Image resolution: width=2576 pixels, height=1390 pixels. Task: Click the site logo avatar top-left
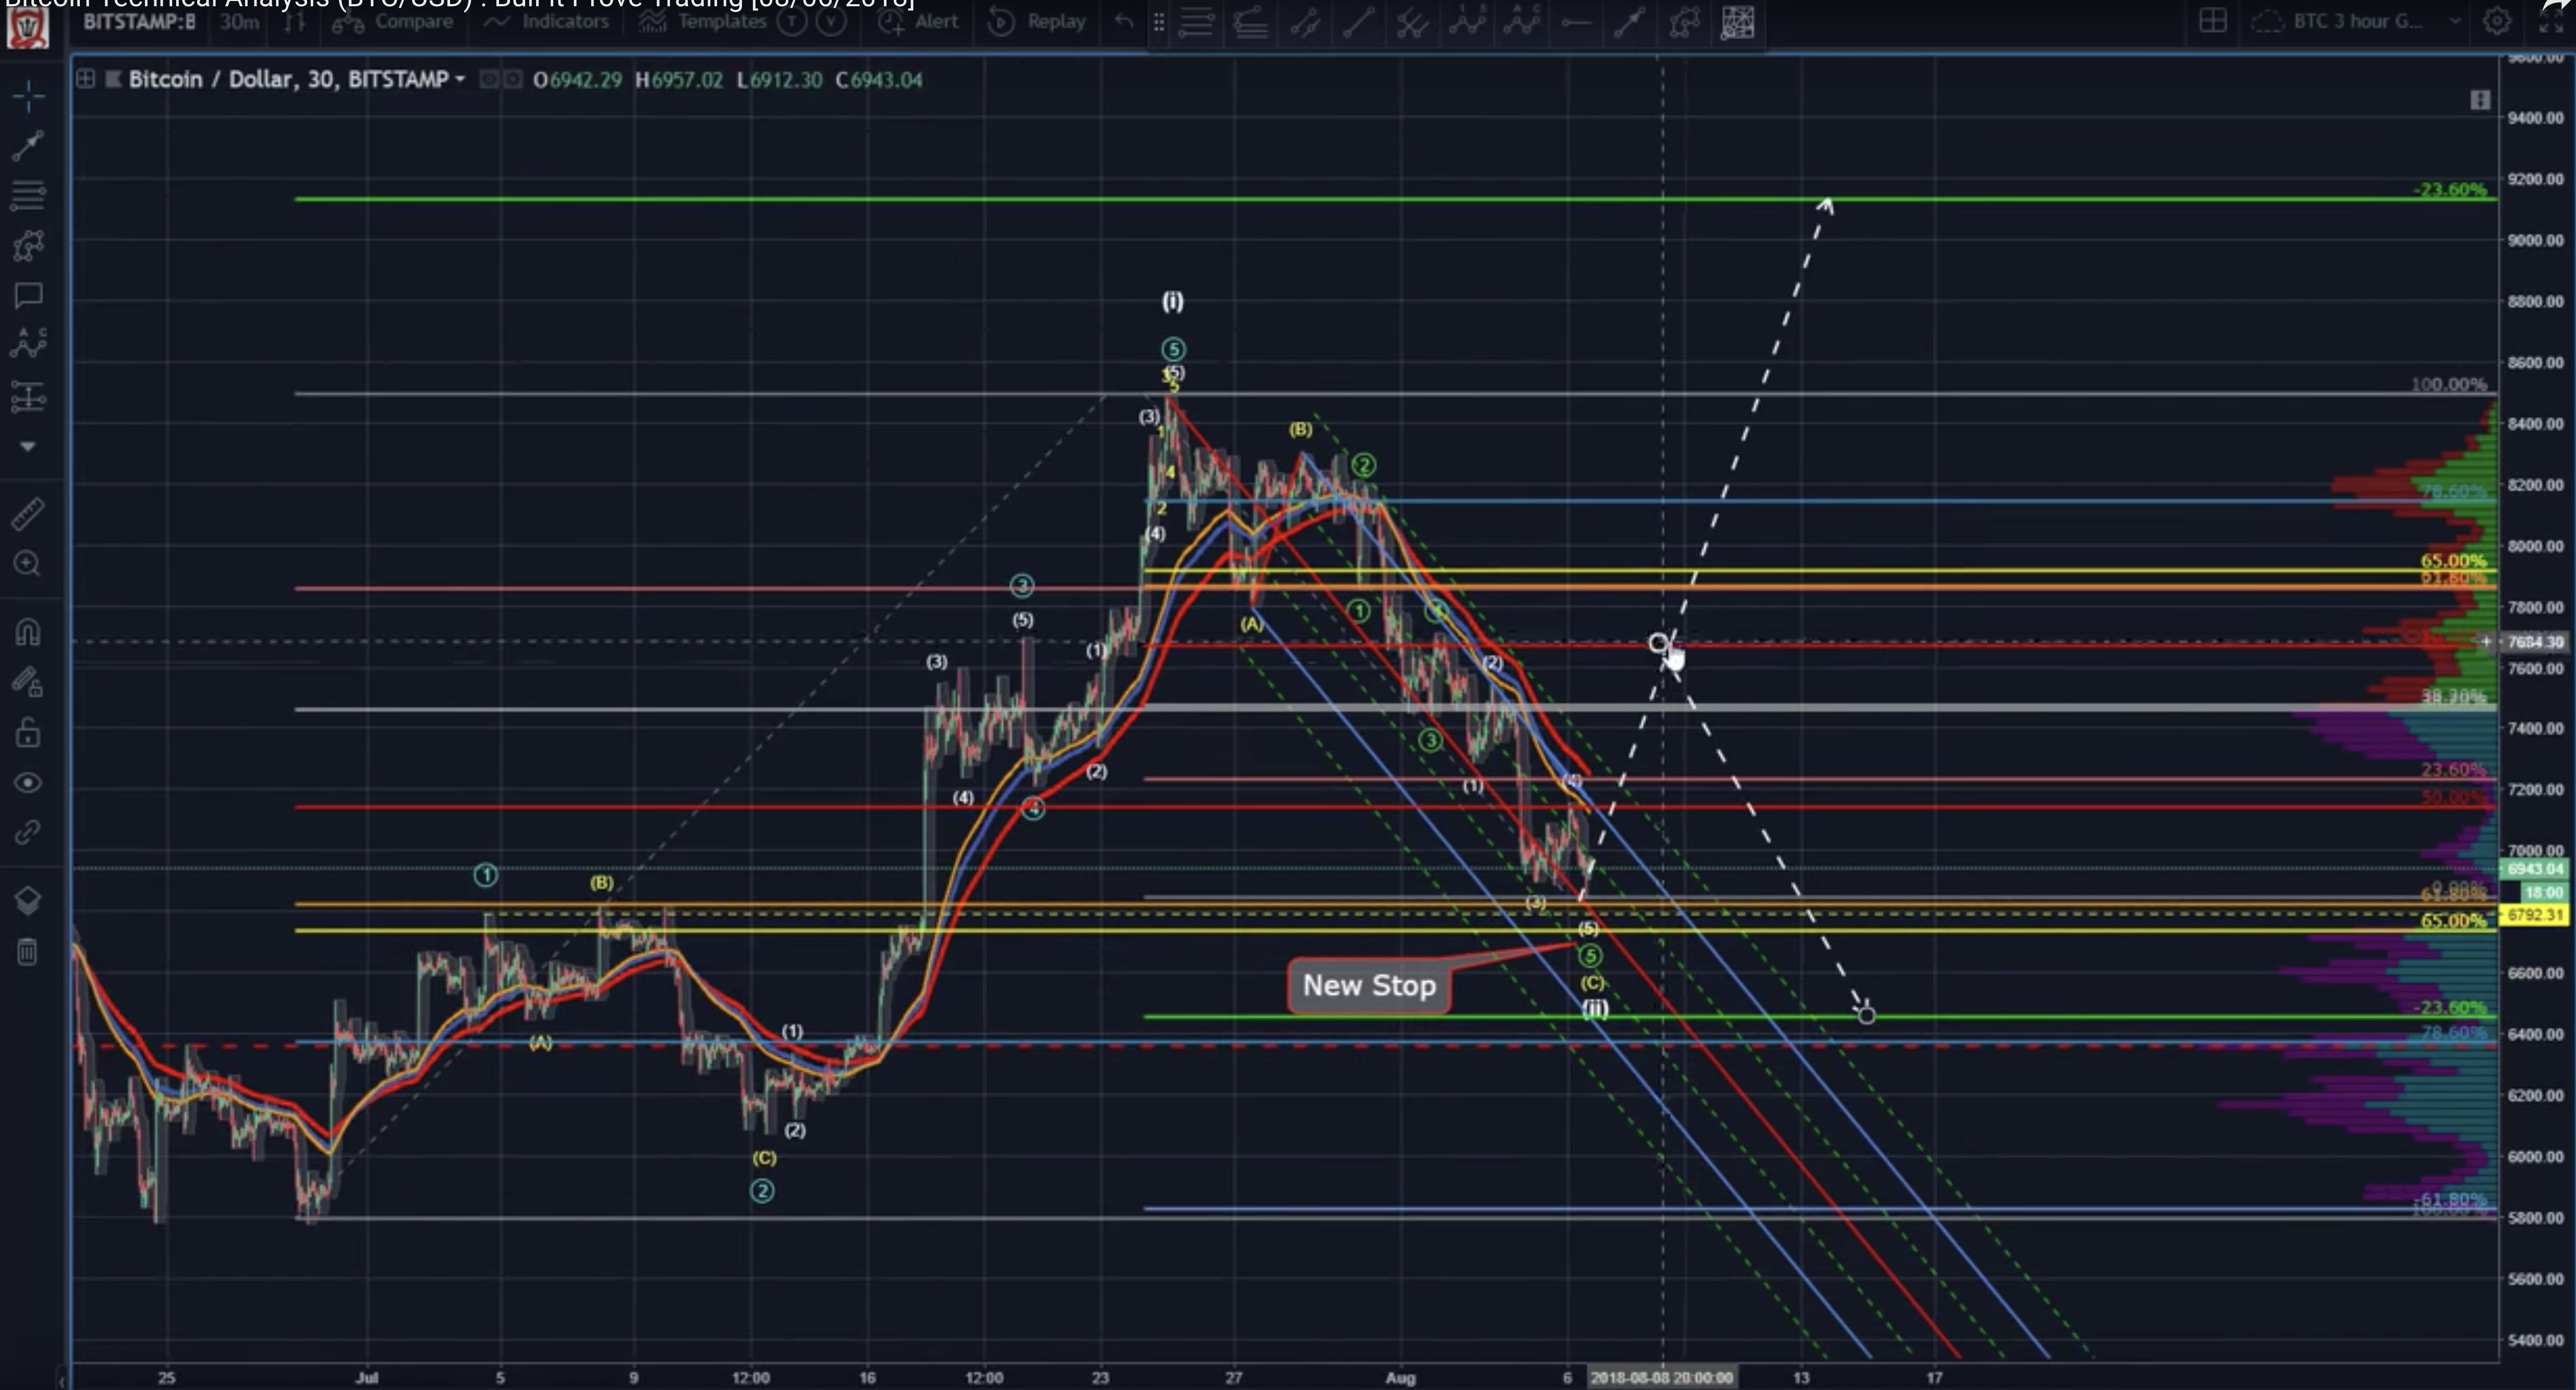point(28,27)
